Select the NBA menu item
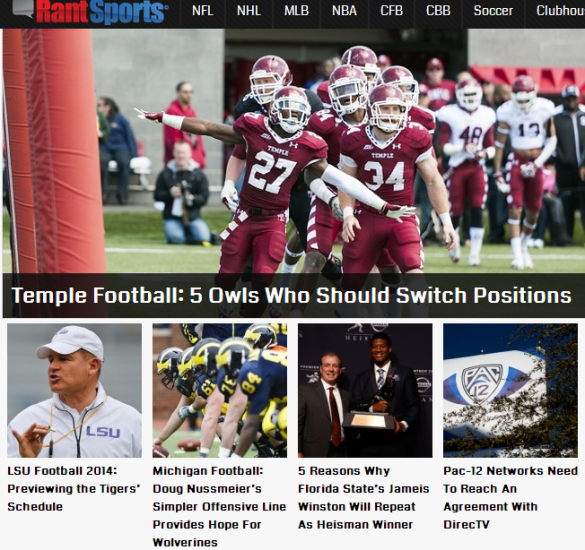585x550 pixels. point(344,11)
